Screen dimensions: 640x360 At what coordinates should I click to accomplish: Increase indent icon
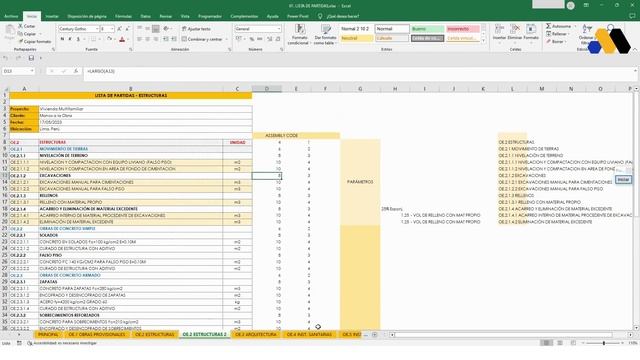174,39
